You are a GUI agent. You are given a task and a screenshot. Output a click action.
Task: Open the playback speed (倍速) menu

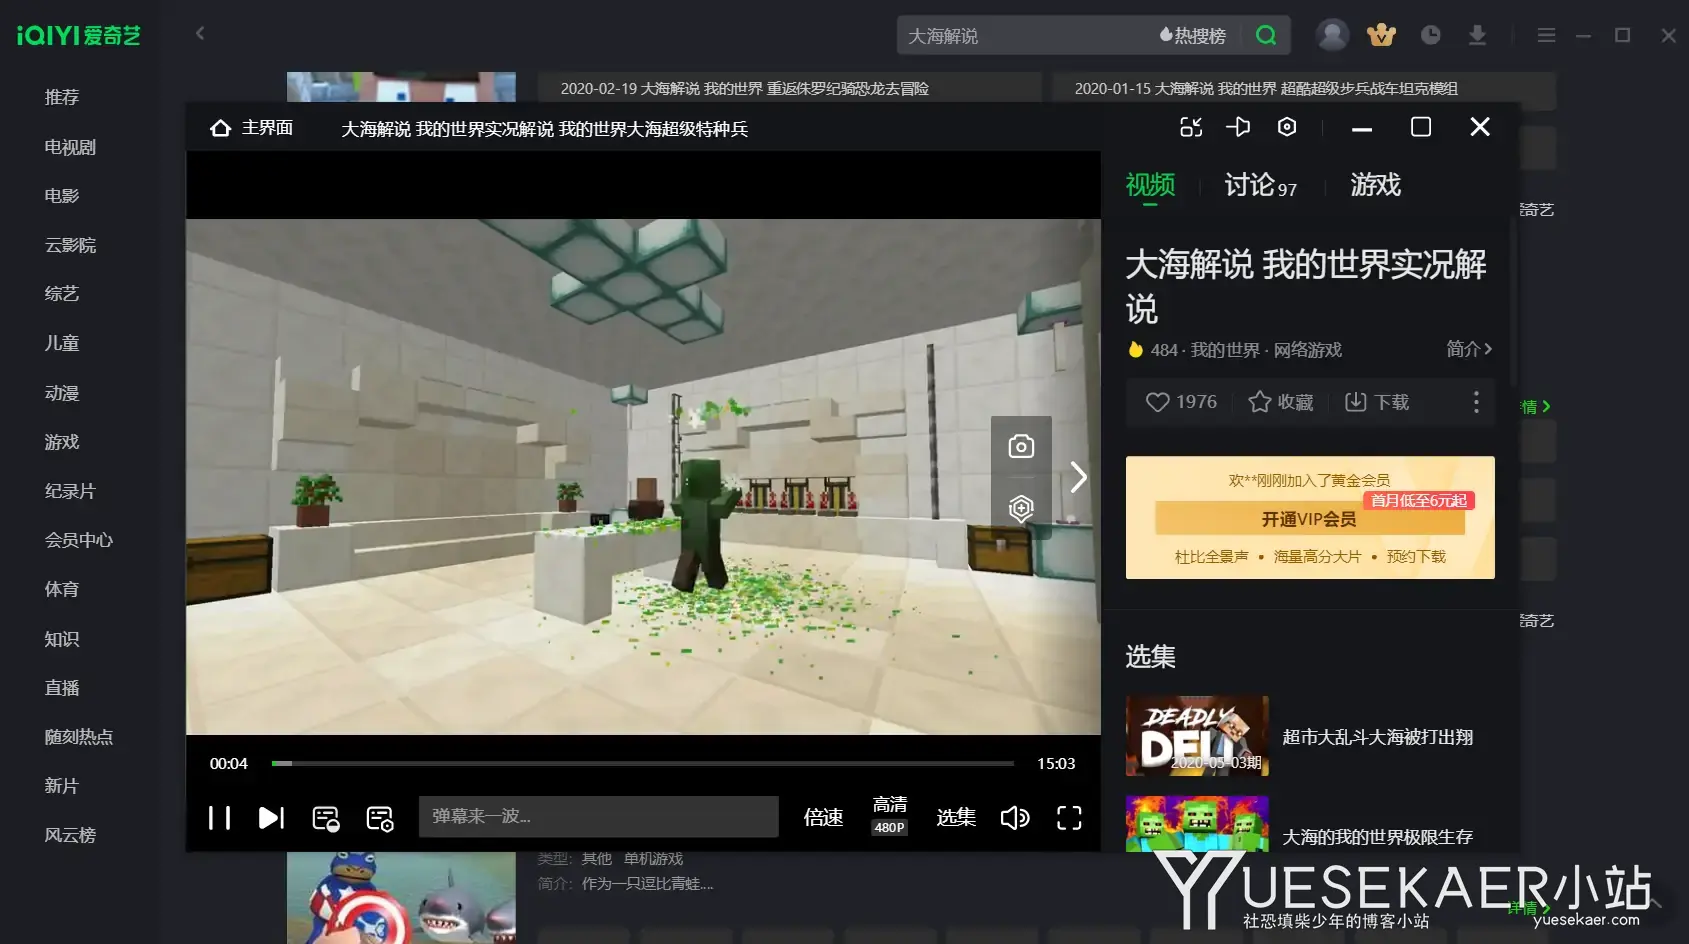(824, 817)
